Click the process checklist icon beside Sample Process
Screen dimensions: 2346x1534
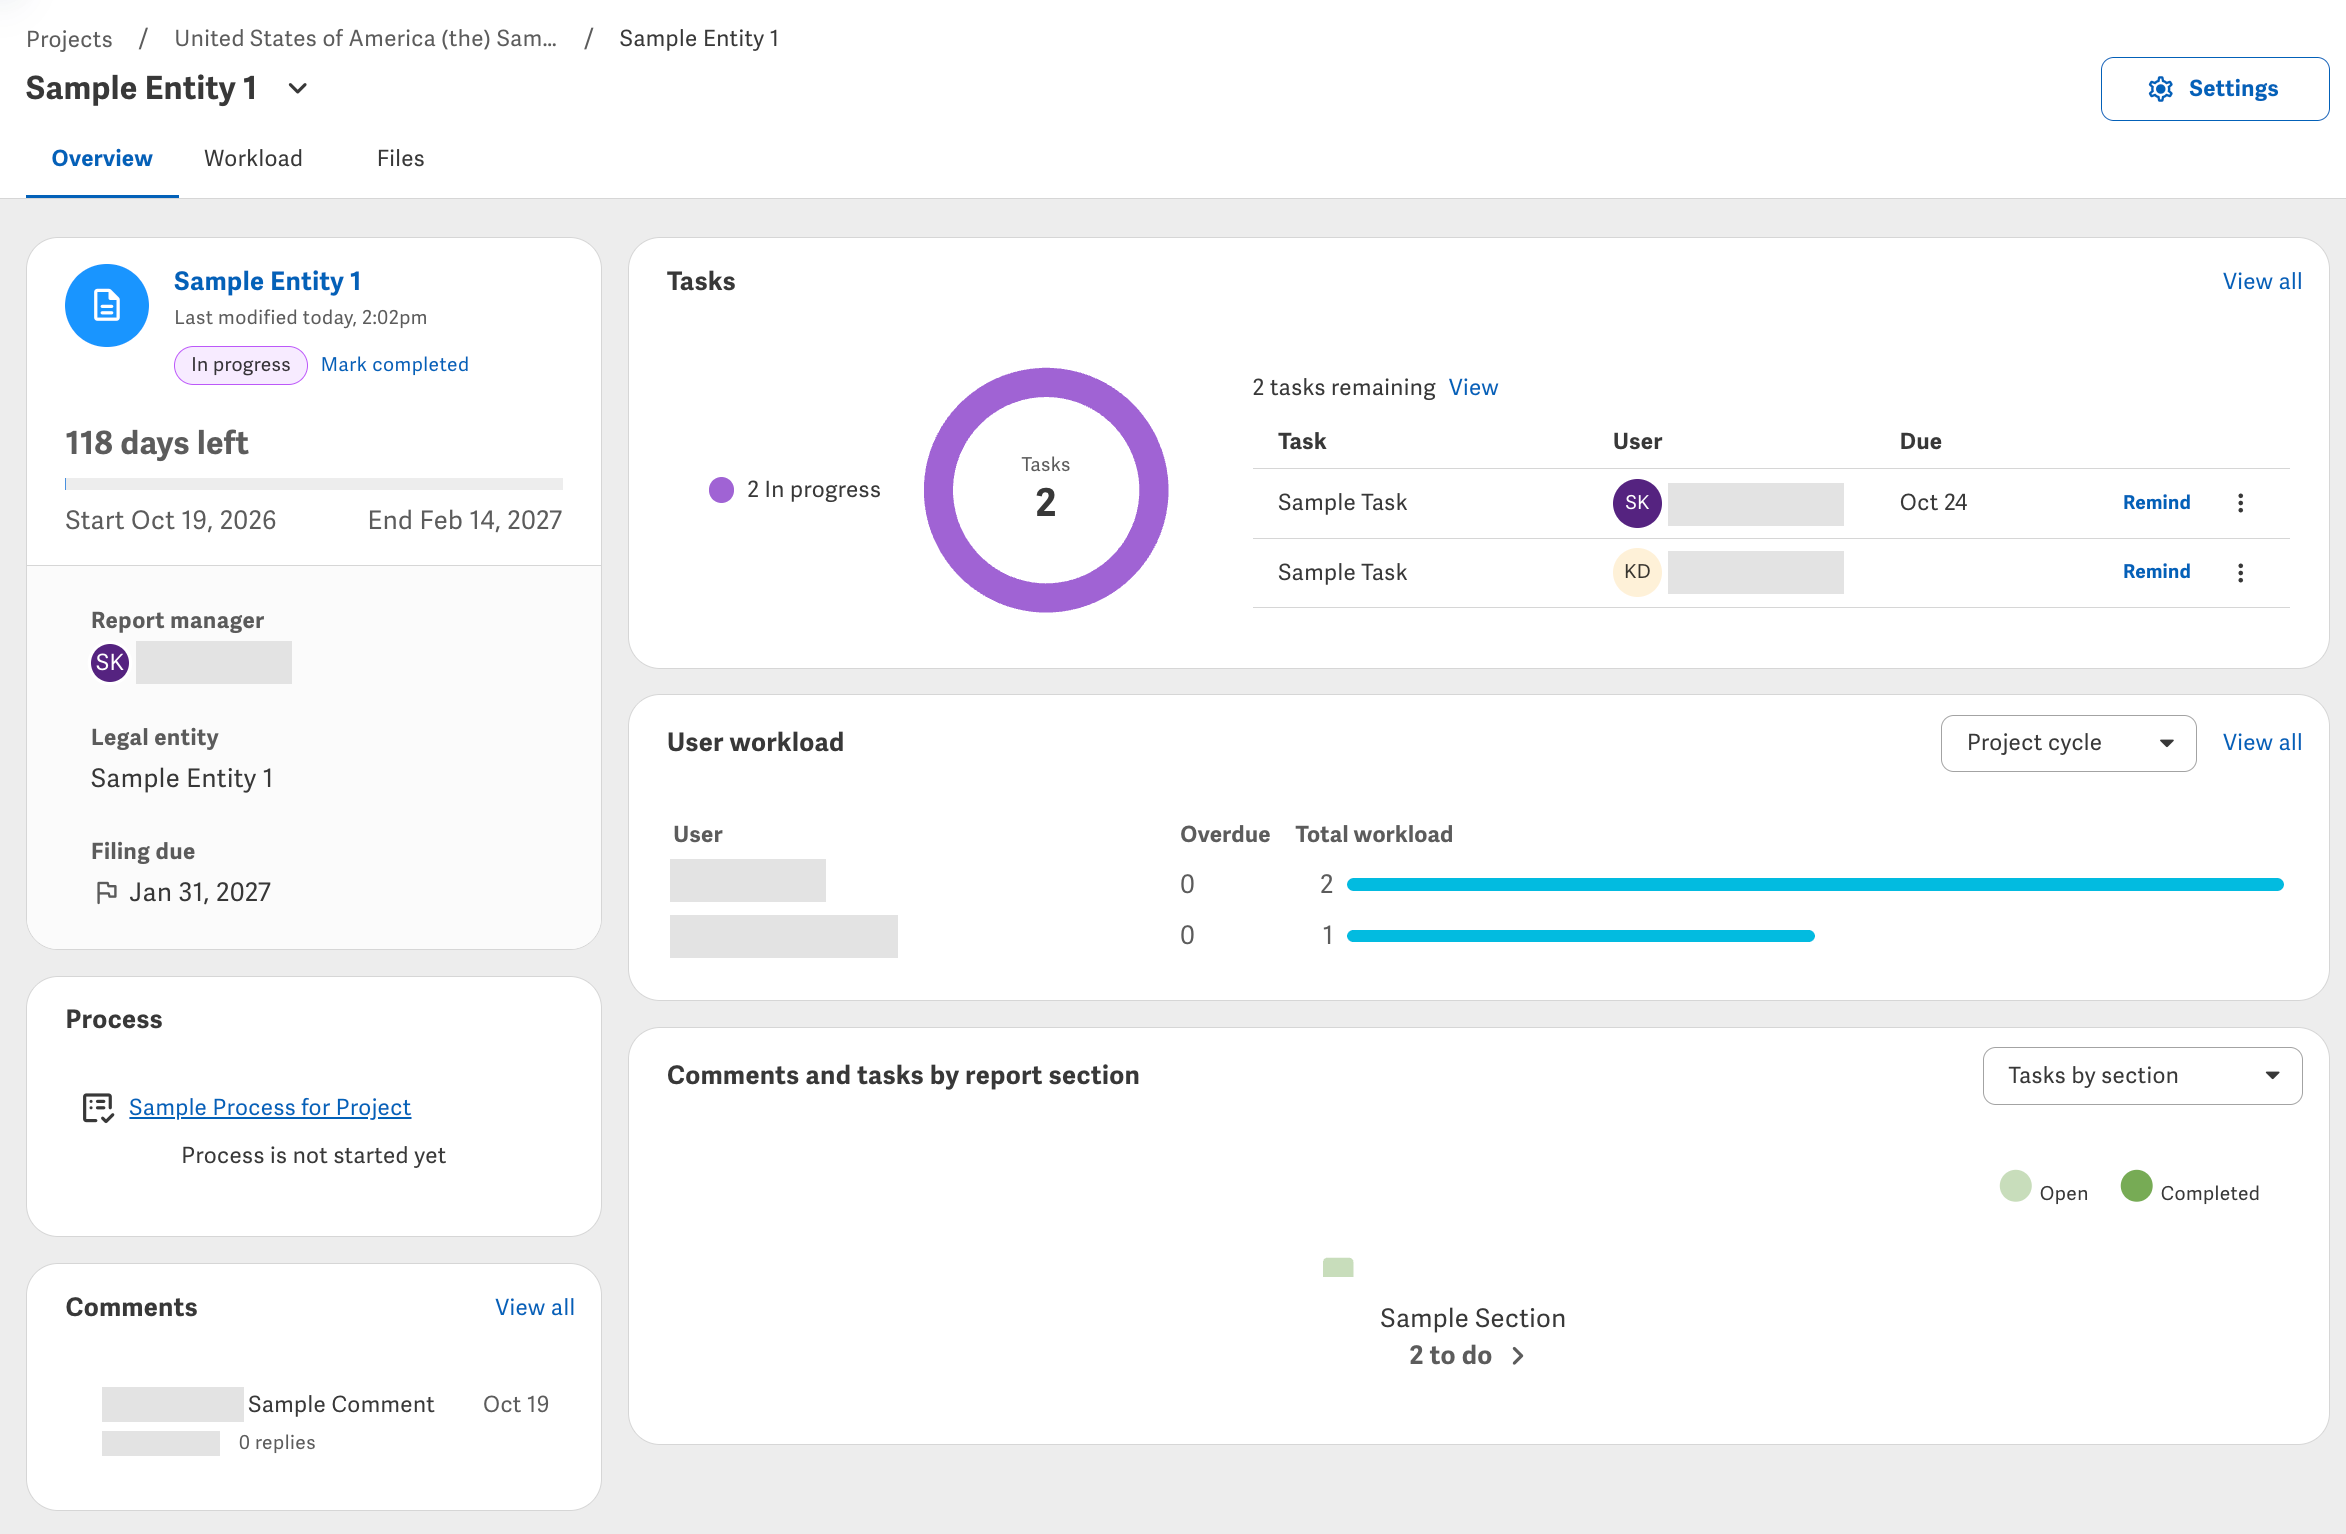pos(98,1108)
